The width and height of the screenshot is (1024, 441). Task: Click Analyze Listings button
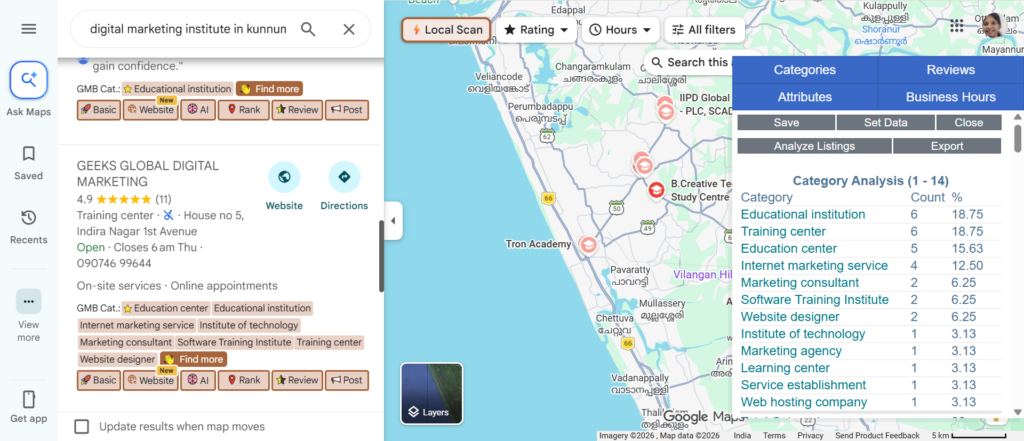pos(814,146)
